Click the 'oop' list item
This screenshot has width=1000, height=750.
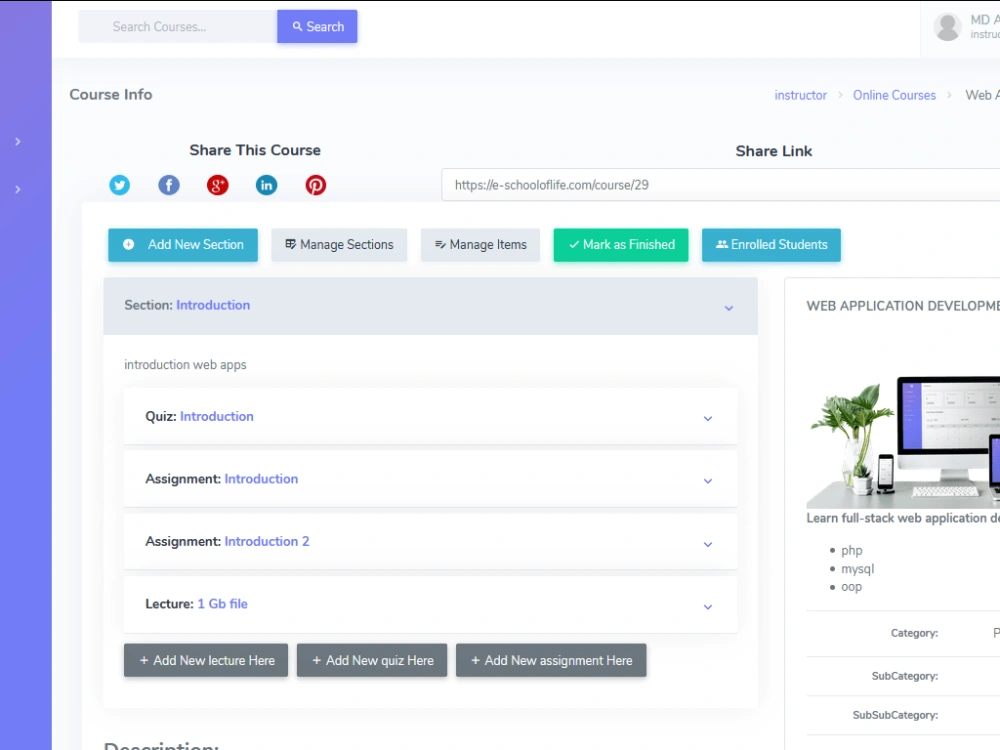coord(851,587)
